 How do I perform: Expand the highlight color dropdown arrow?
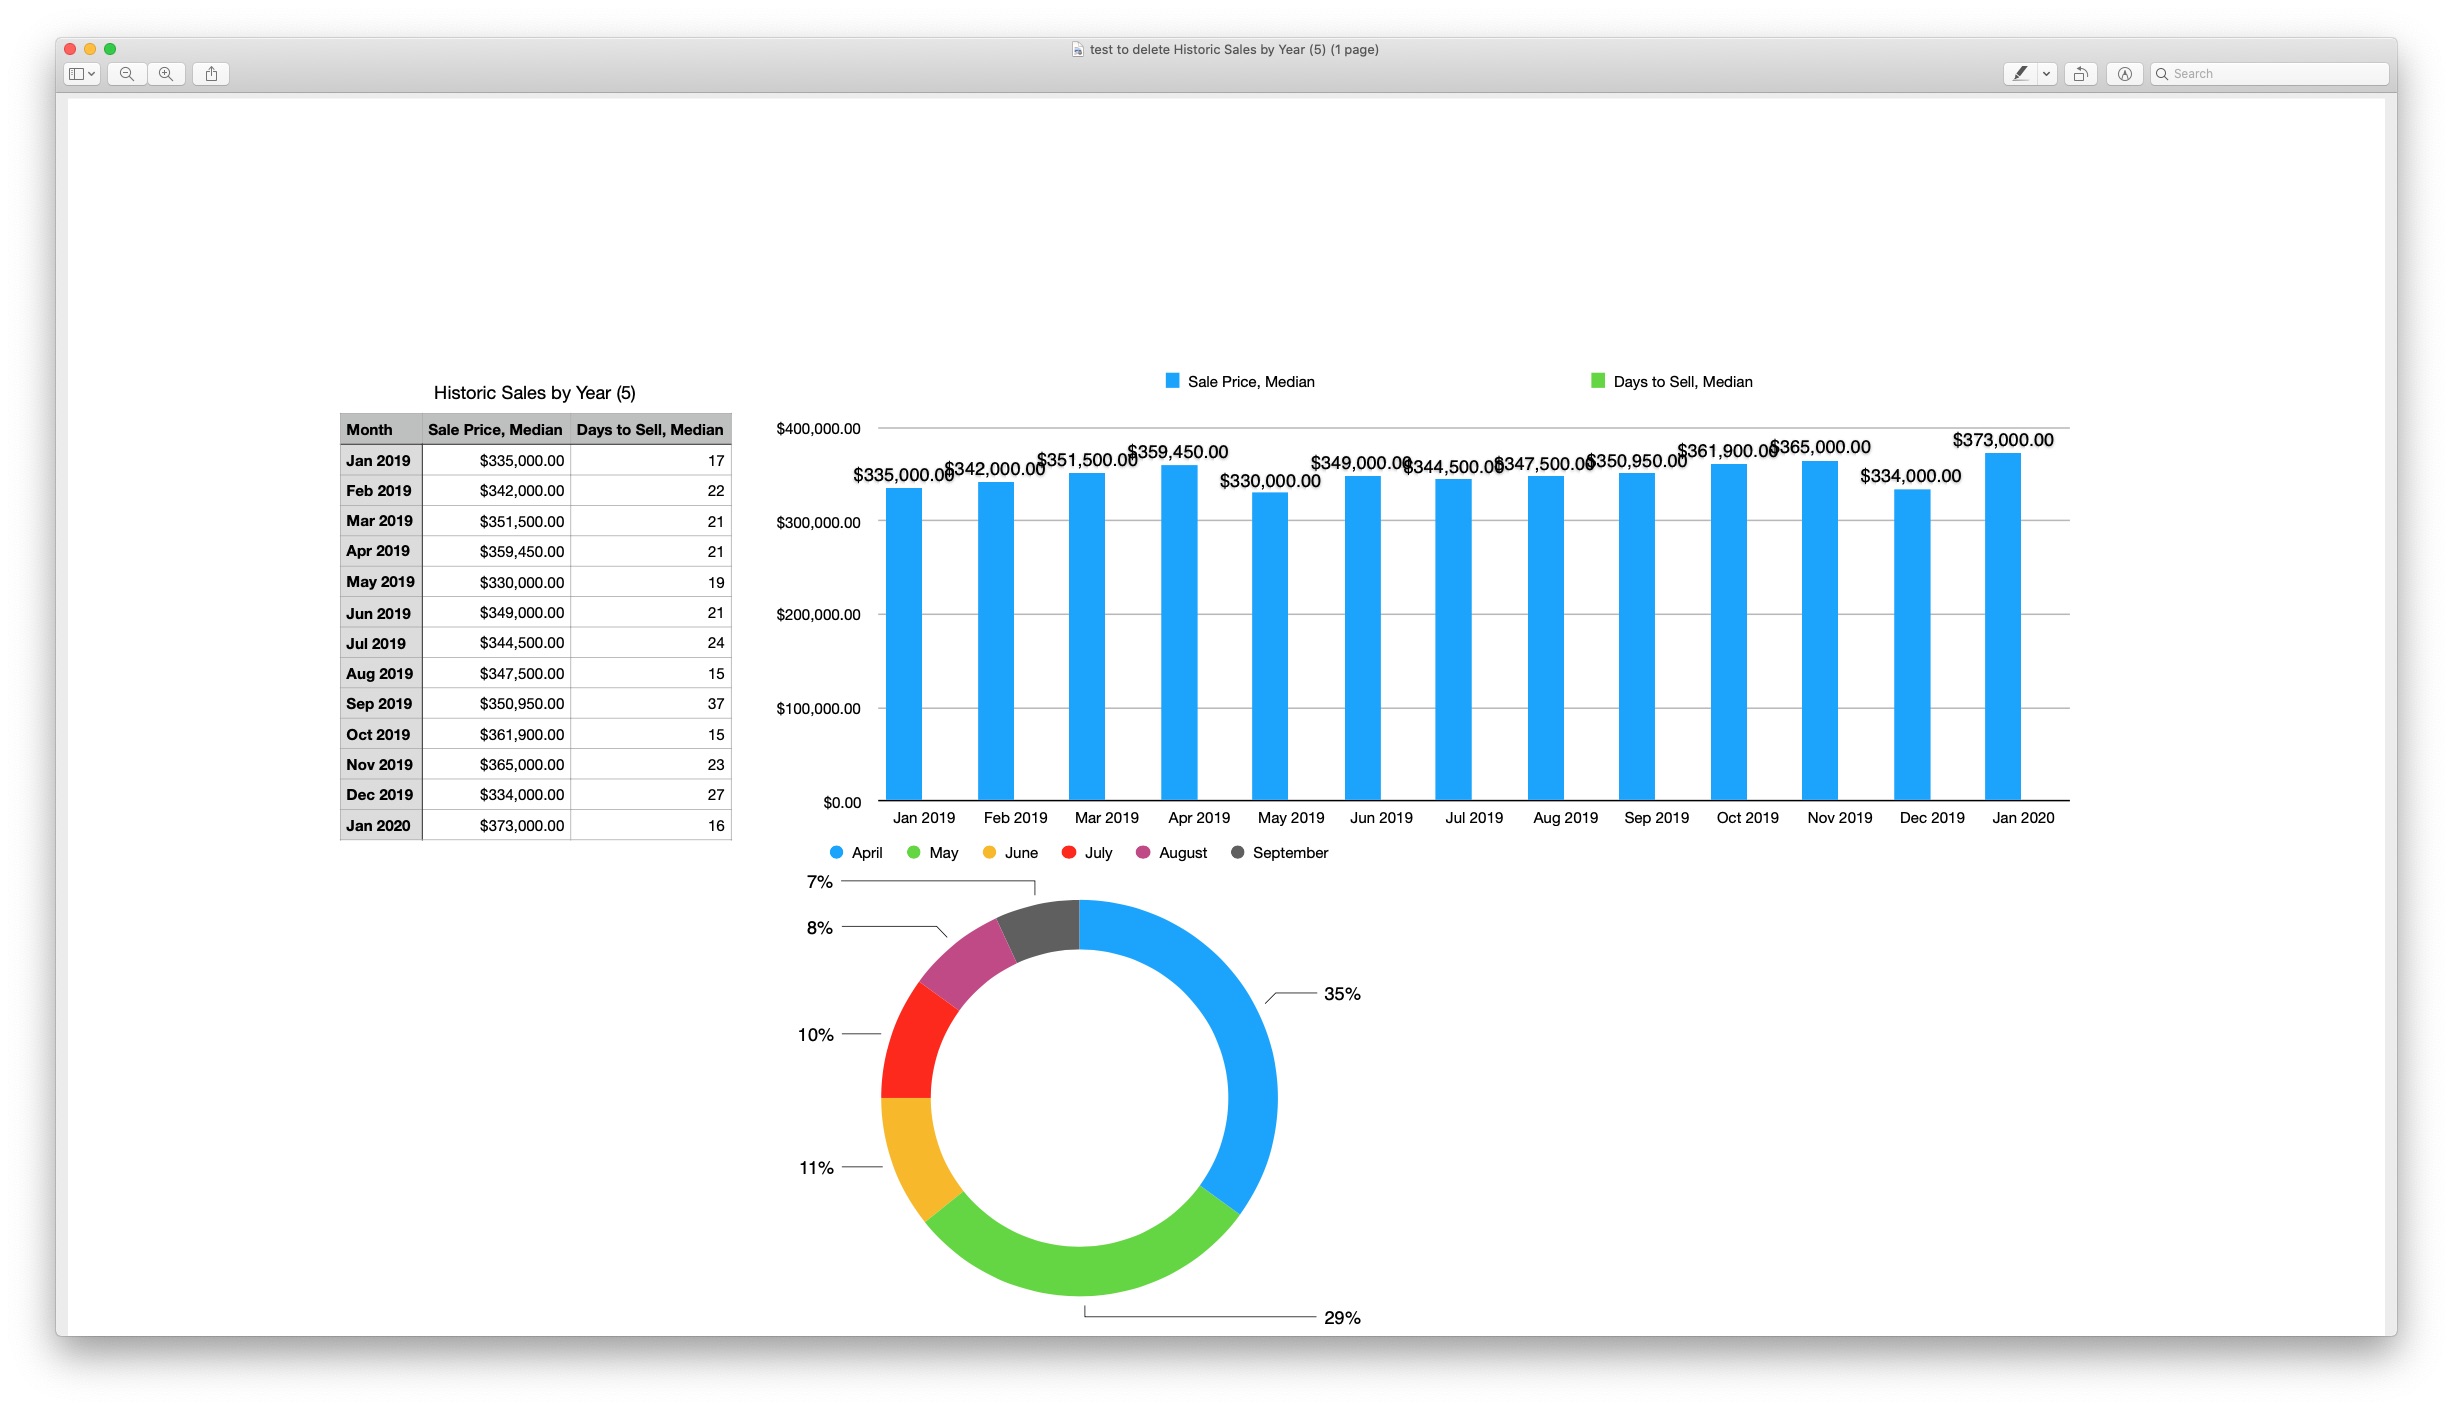[2046, 74]
